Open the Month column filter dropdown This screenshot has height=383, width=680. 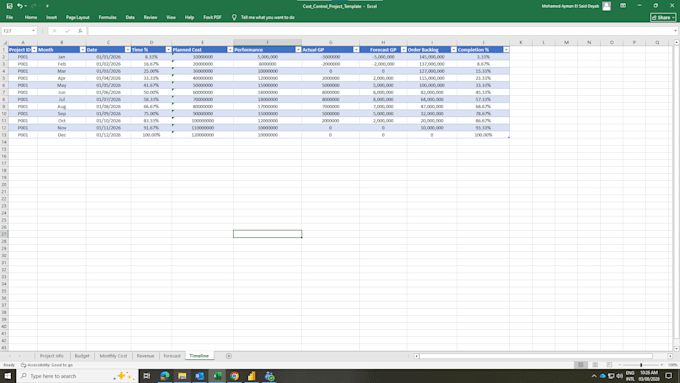coord(82,50)
